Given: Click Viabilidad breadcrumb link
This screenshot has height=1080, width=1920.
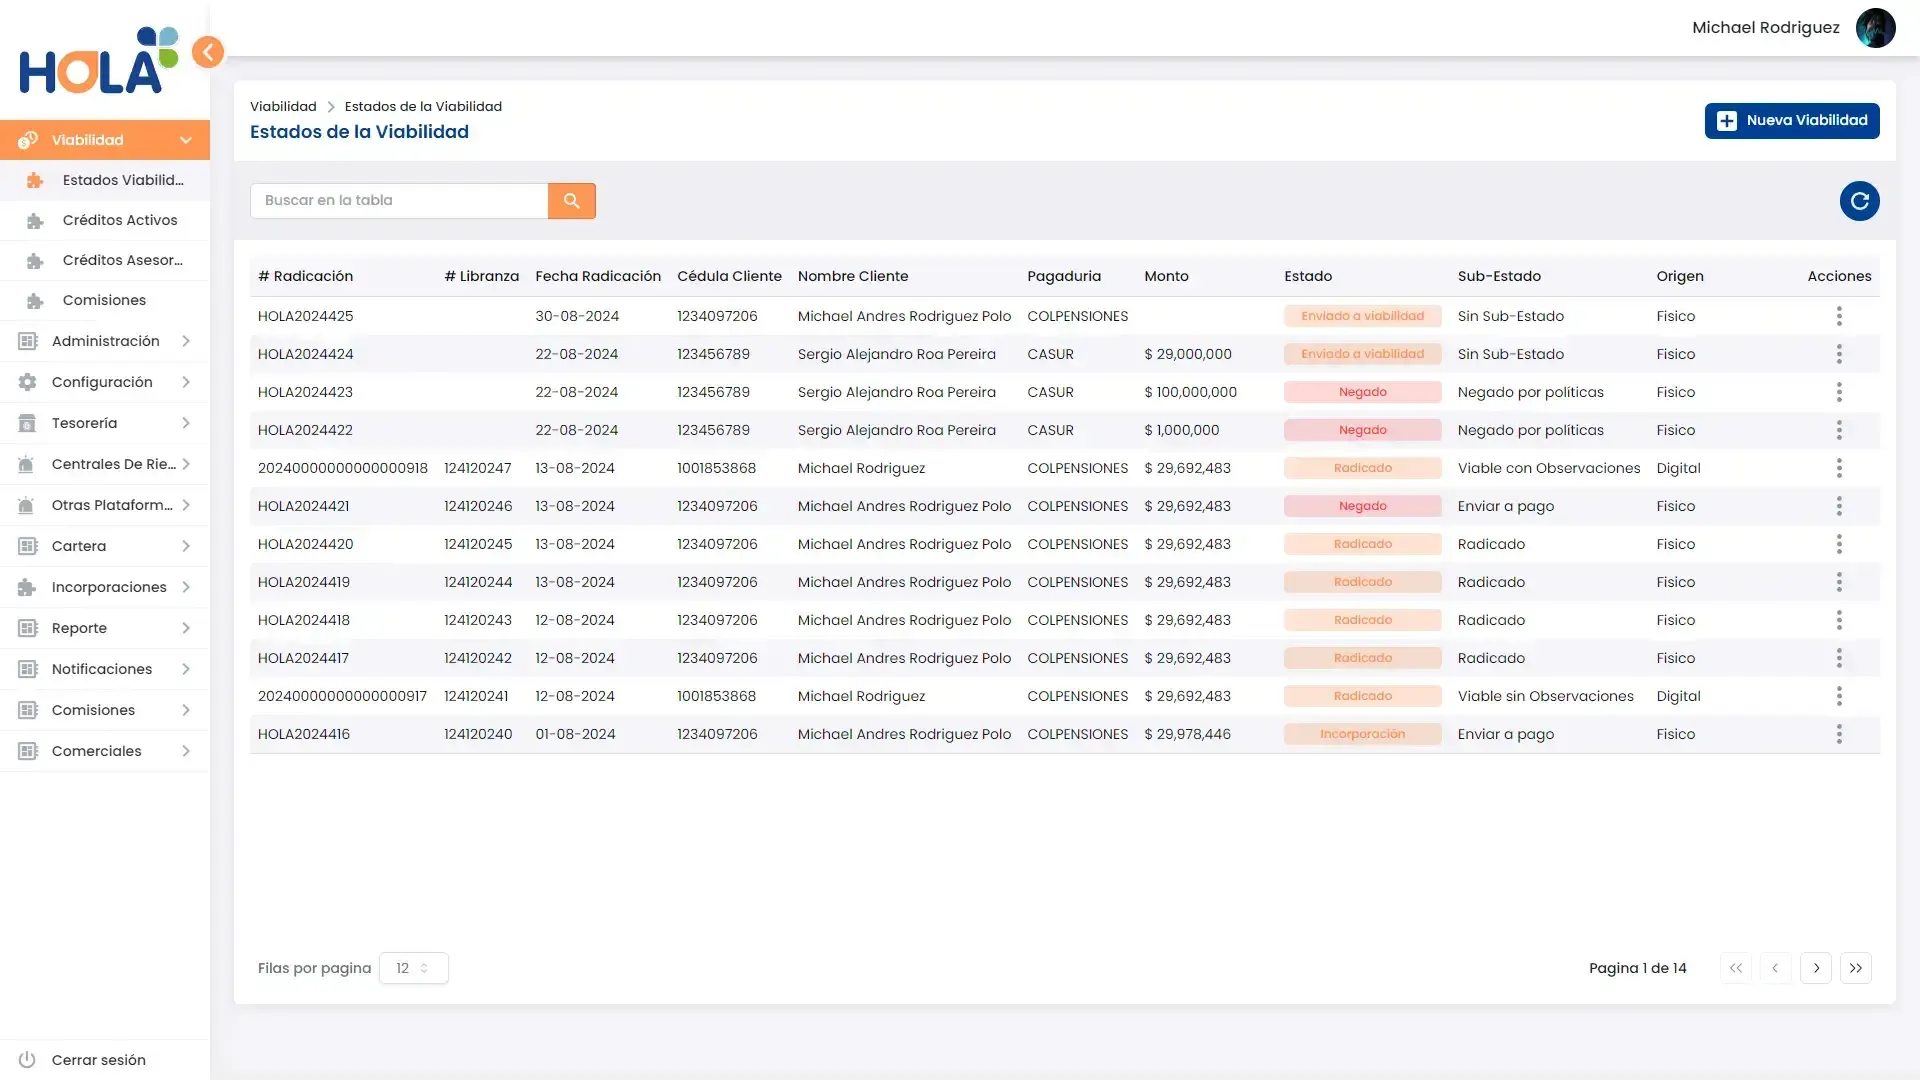Looking at the screenshot, I should click(x=283, y=106).
